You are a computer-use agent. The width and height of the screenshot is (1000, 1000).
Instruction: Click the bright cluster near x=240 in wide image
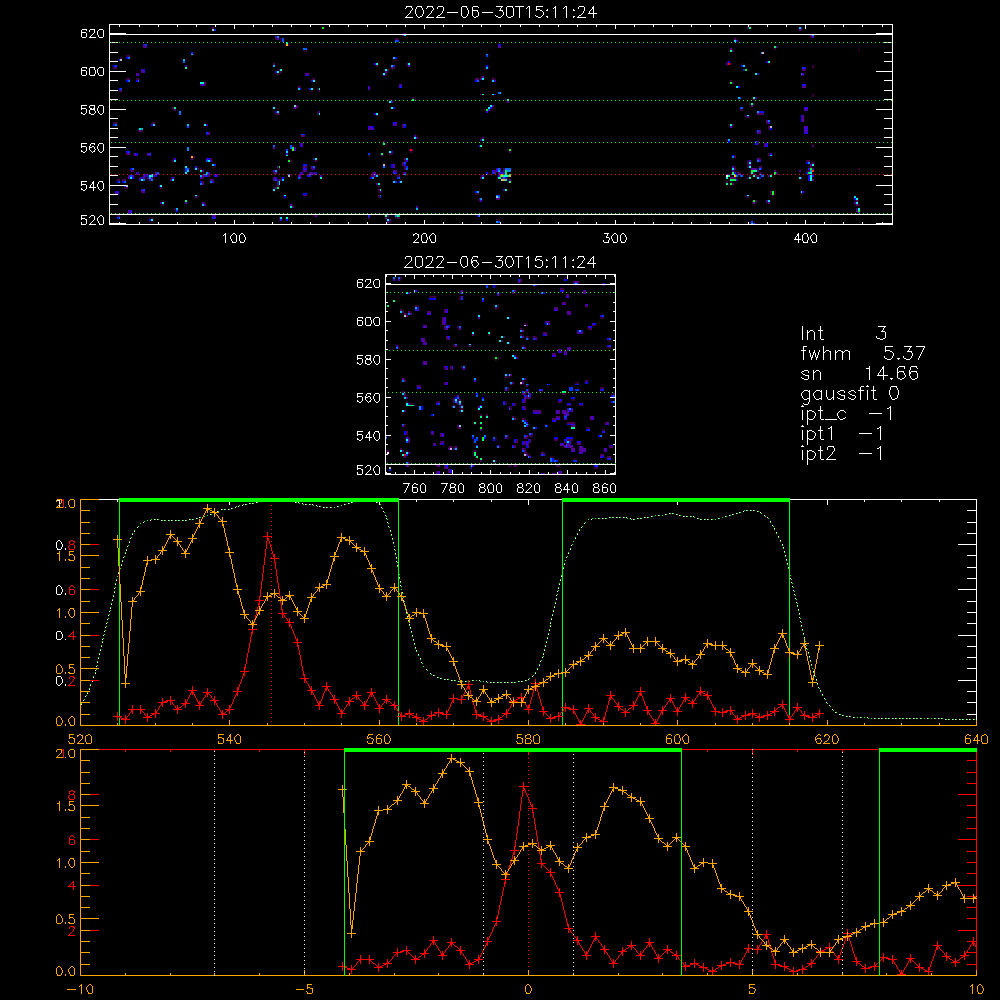tap(503, 174)
